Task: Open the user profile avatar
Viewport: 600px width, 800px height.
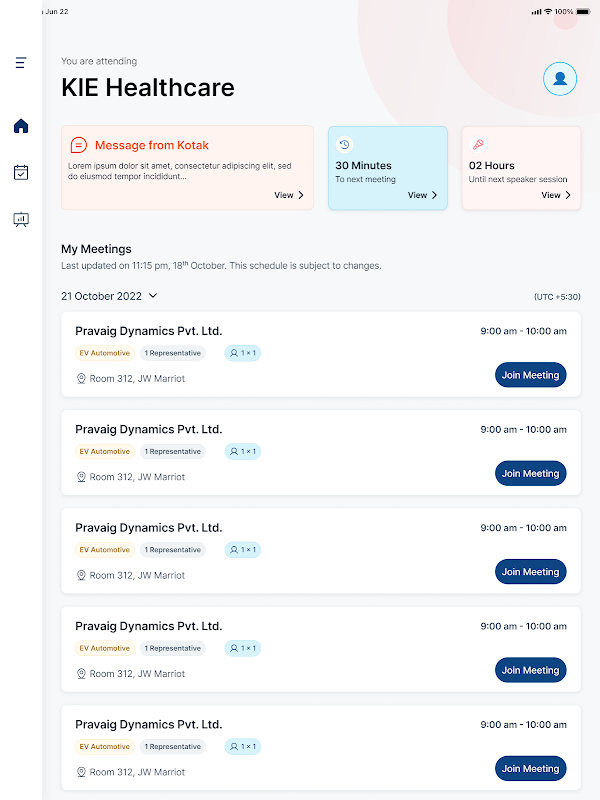Action: (560, 79)
